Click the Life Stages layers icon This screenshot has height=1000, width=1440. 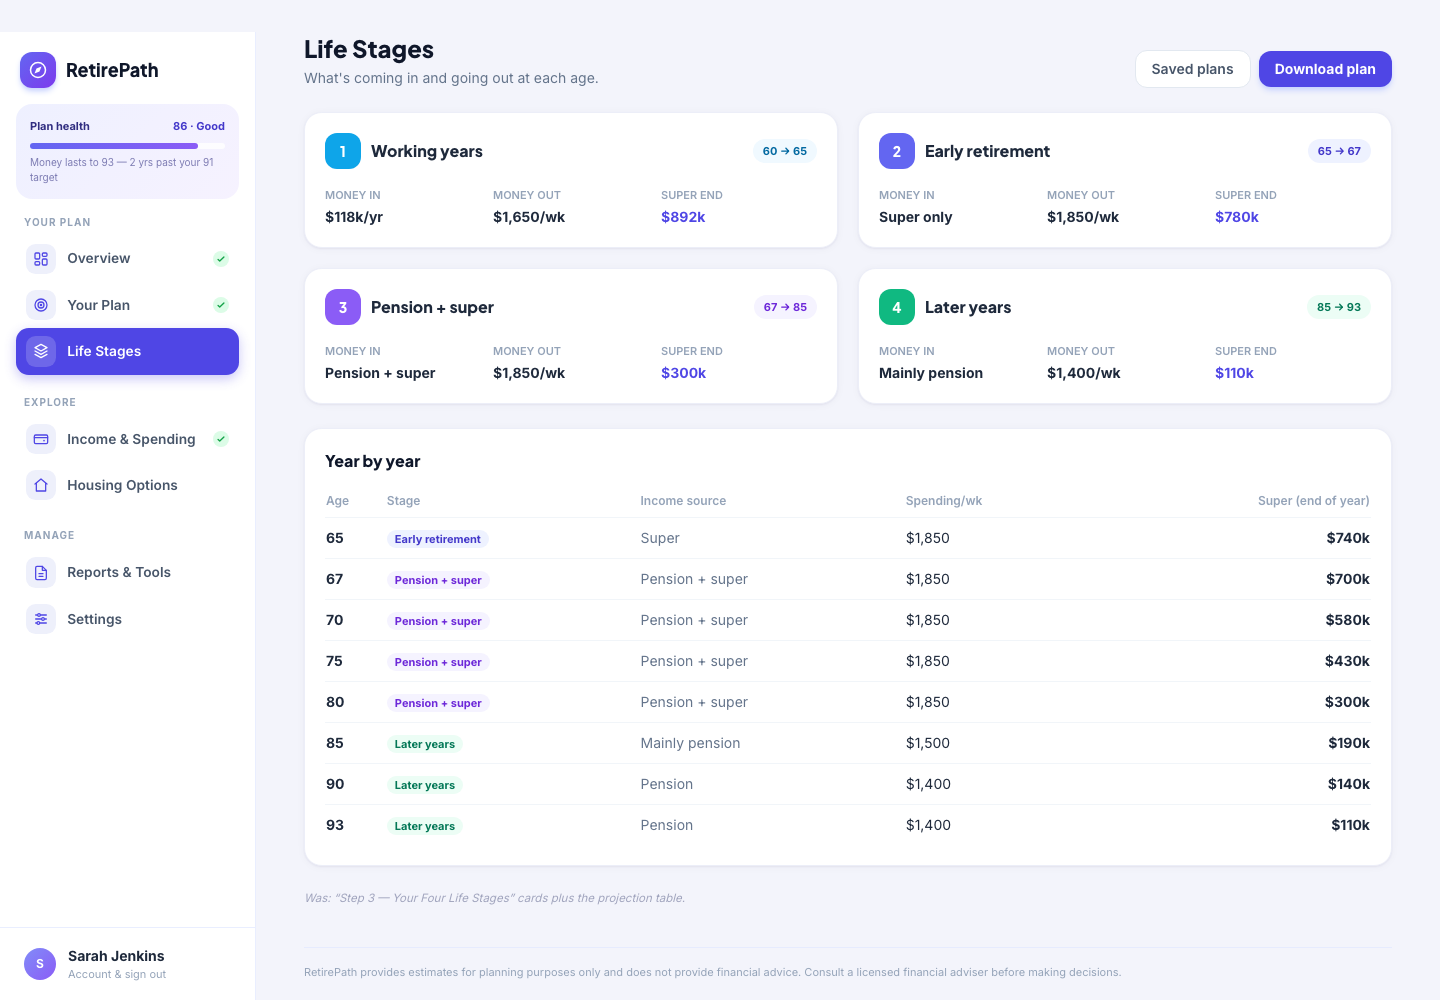pos(41,351)
